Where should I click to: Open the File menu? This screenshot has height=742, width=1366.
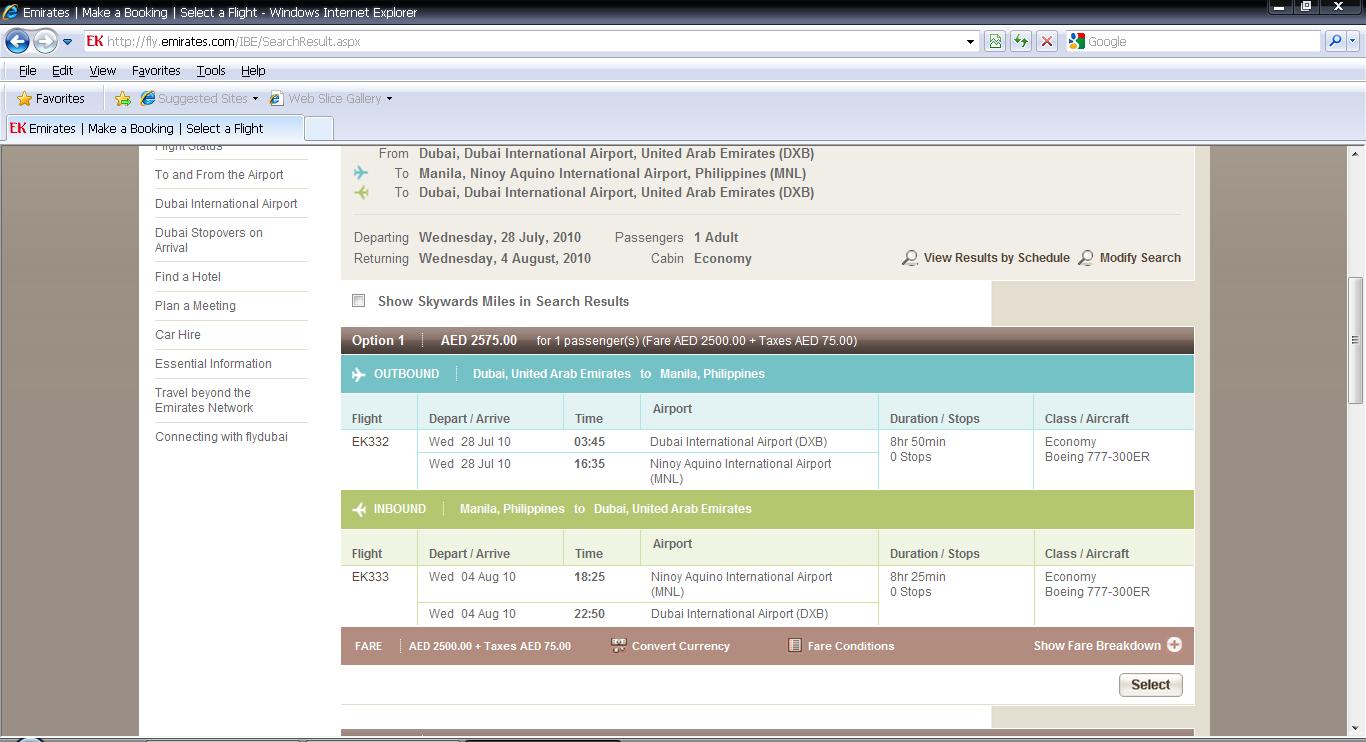coord(28,71)
